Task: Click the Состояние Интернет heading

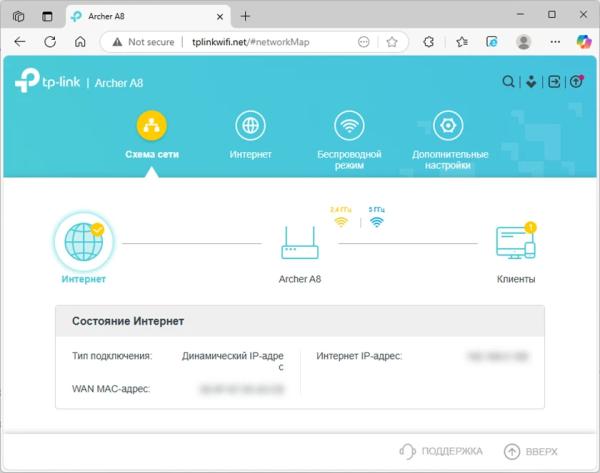Action: point(128,321)
